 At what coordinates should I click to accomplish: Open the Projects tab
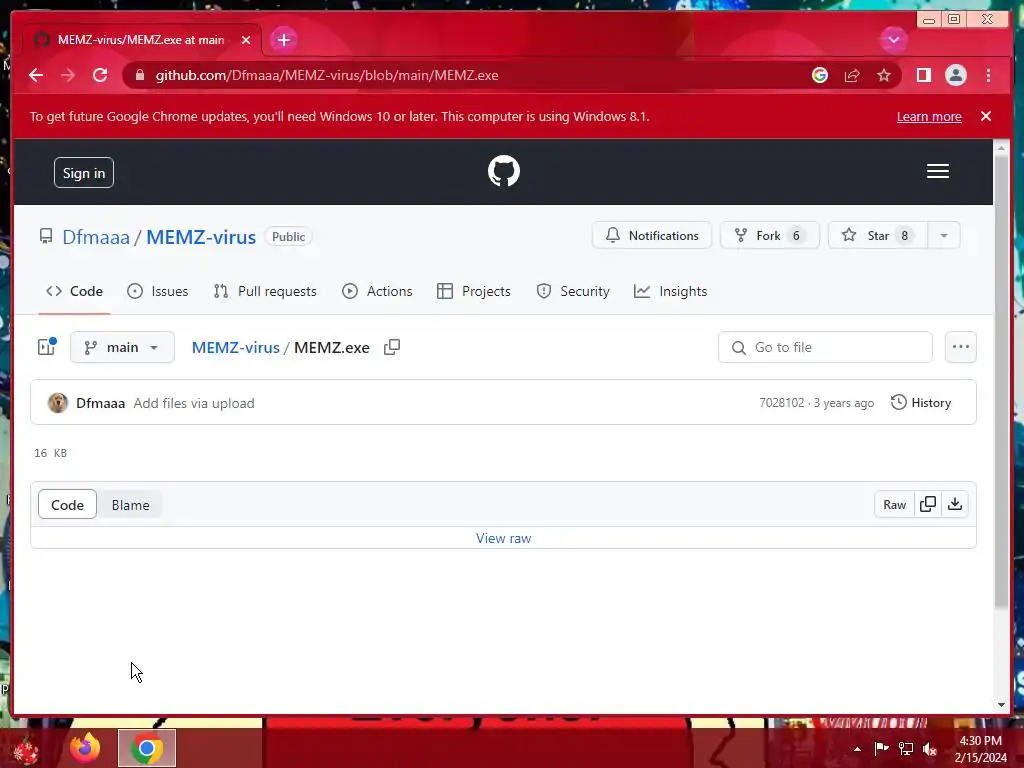click(473, 291)
